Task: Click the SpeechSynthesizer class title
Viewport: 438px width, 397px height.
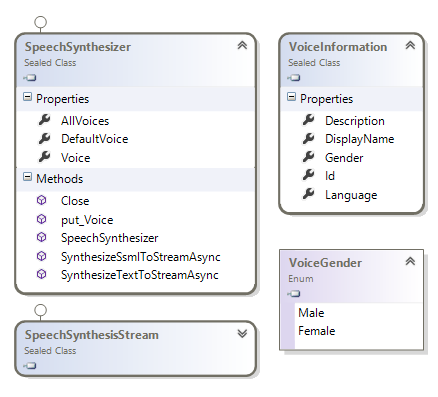Action: click(x=78, y=47)
